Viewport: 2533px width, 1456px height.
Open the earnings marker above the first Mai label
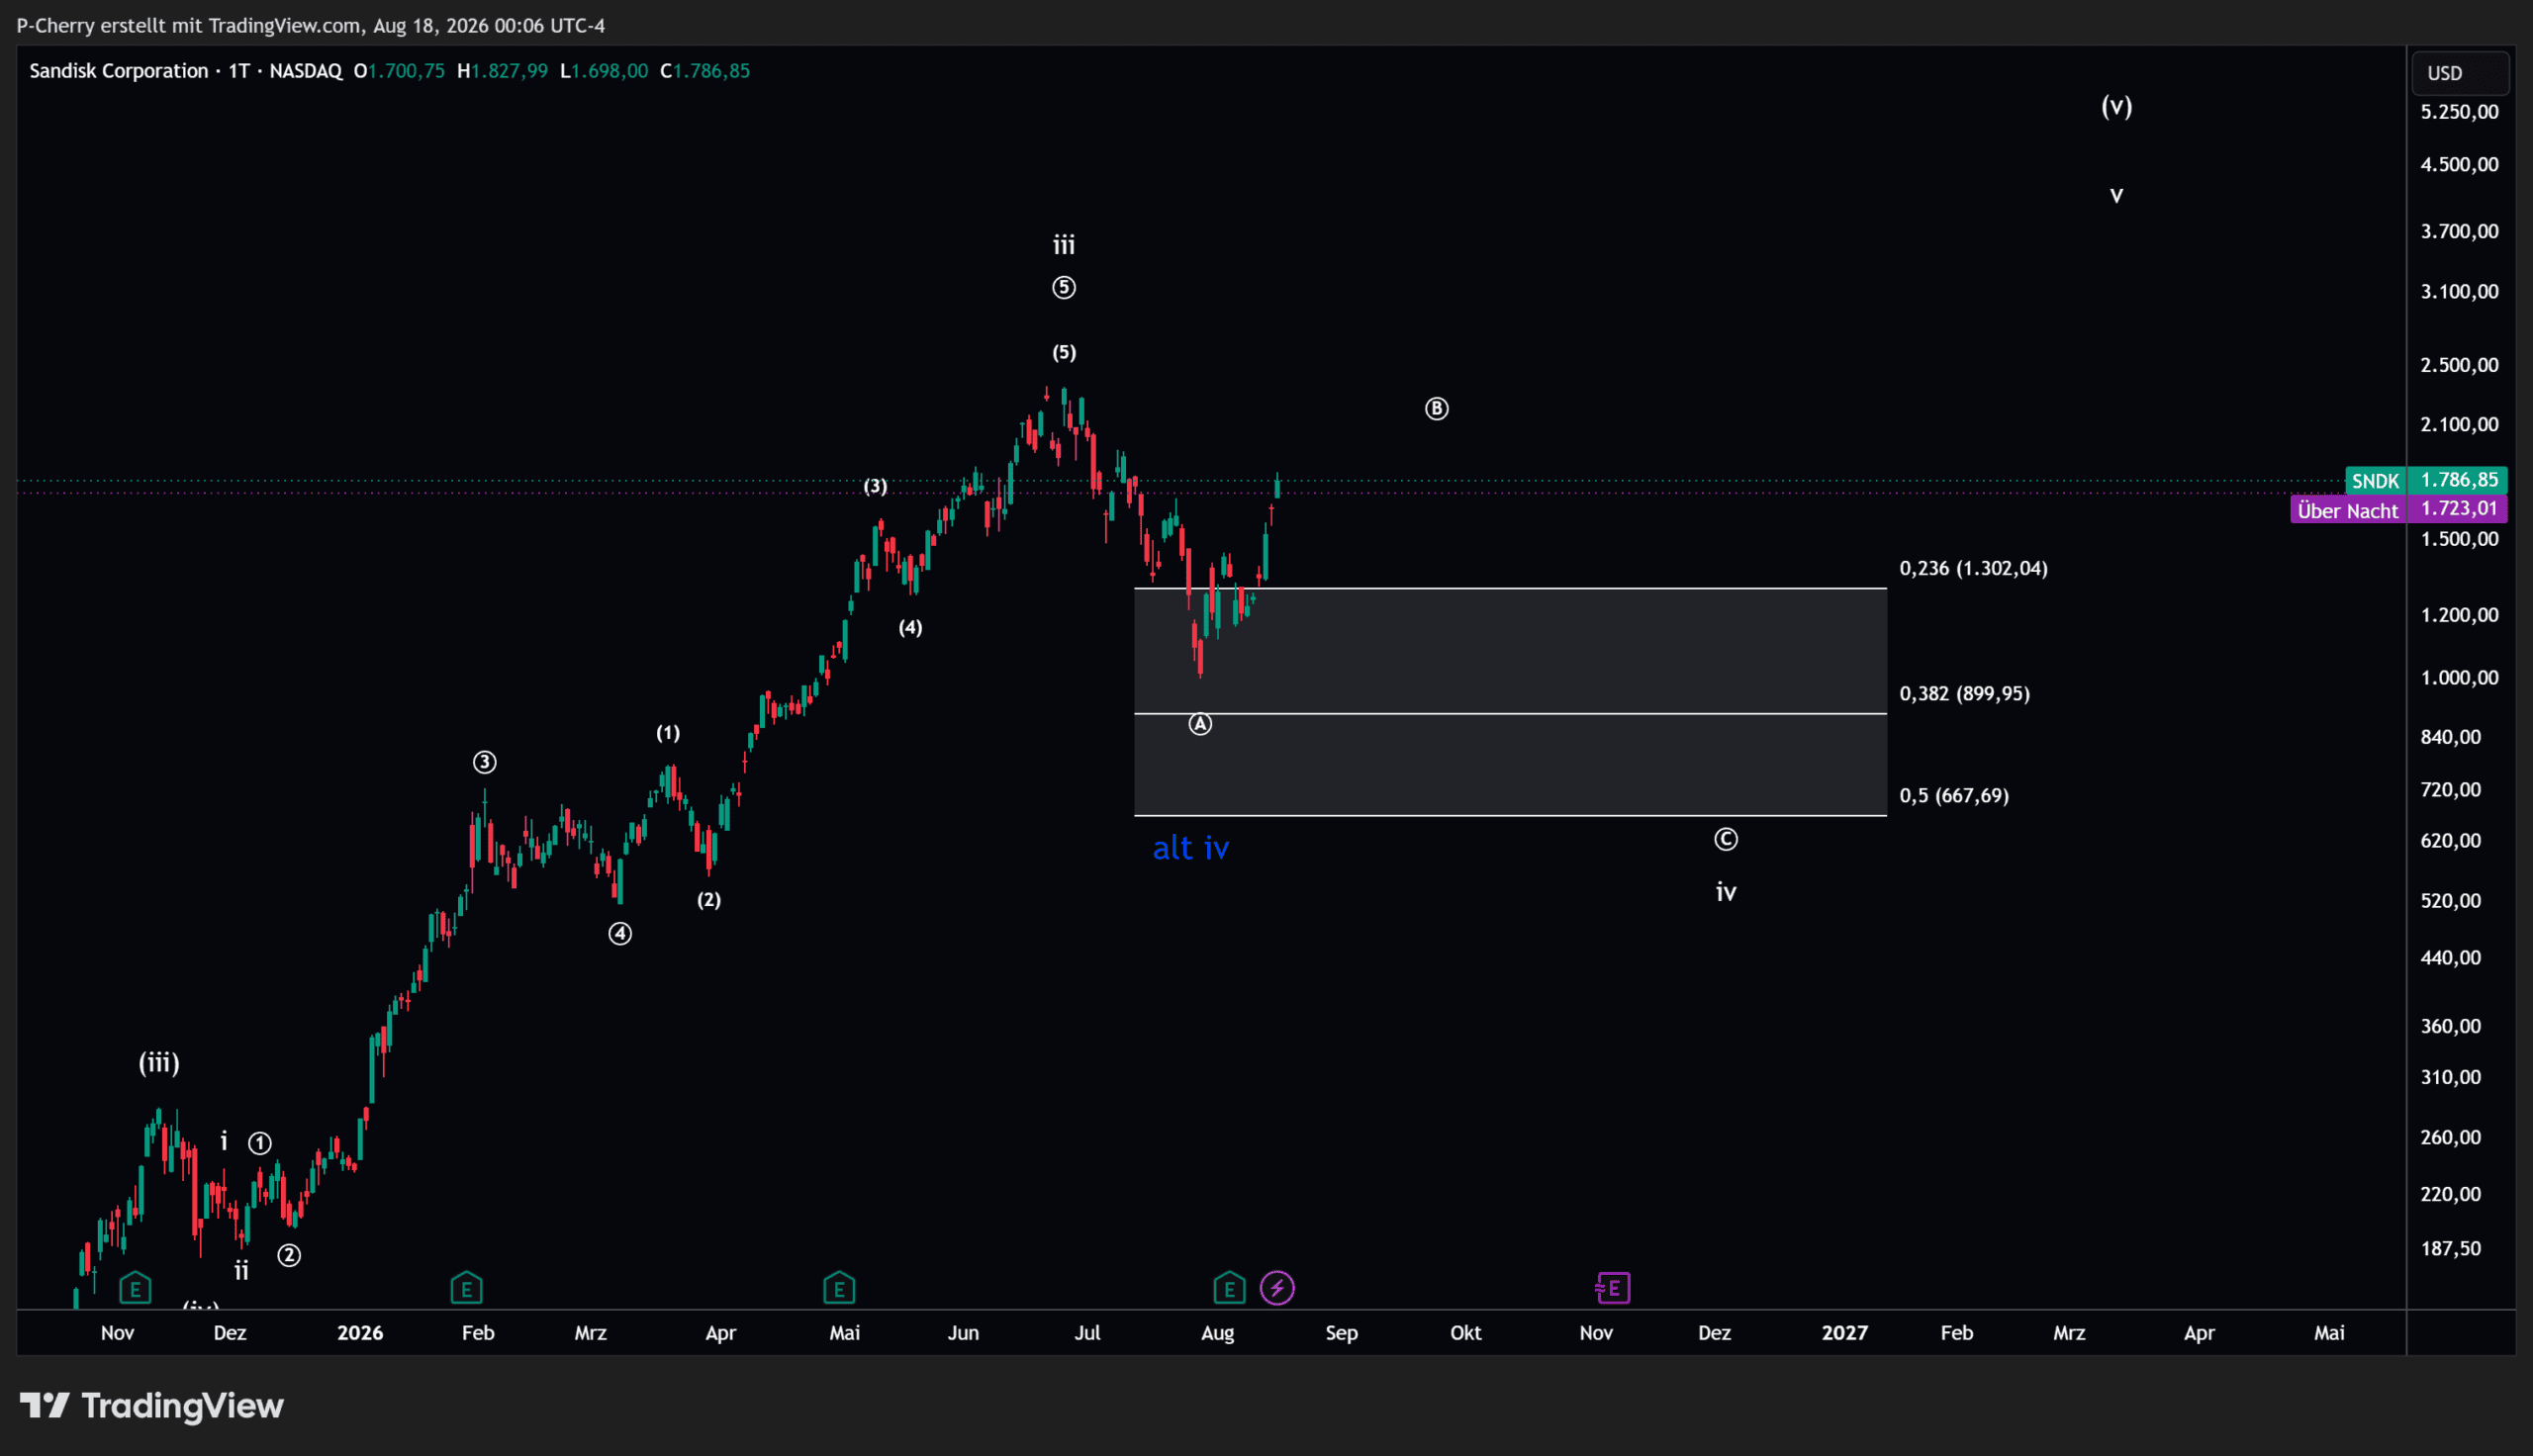(839, 1288)
